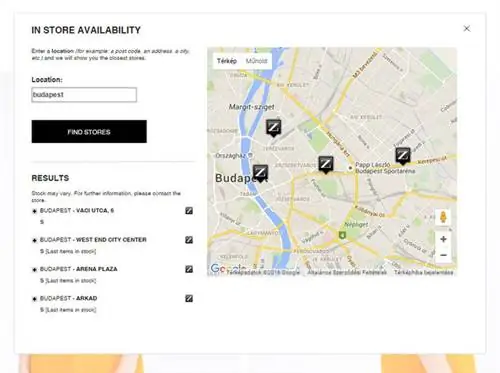Open Budapest - Vaci Utca, 6 store result
Screen dimensions: 500x373
(x=77, y=211)
